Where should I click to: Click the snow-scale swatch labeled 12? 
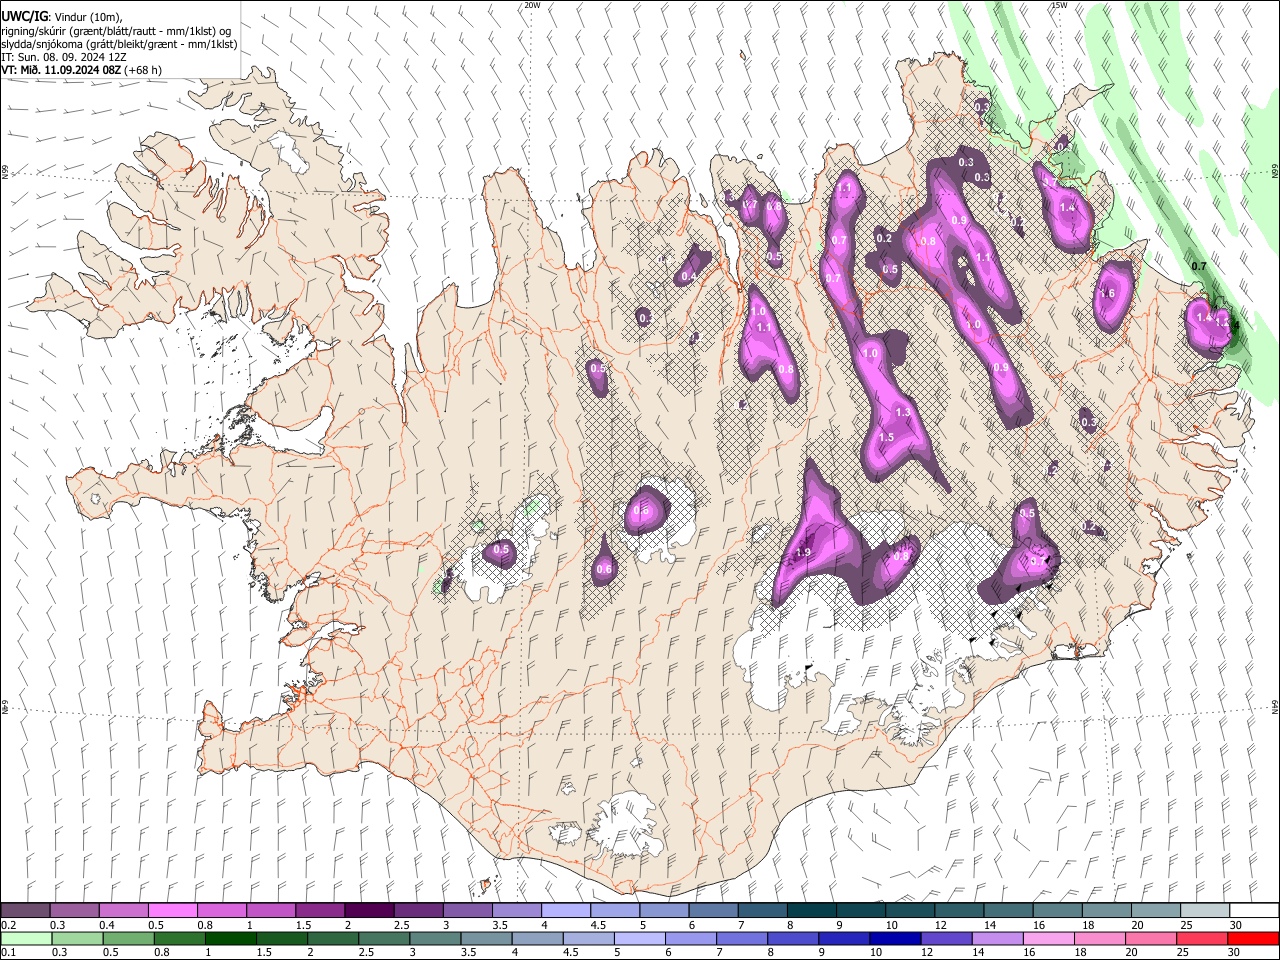(959, 911)
